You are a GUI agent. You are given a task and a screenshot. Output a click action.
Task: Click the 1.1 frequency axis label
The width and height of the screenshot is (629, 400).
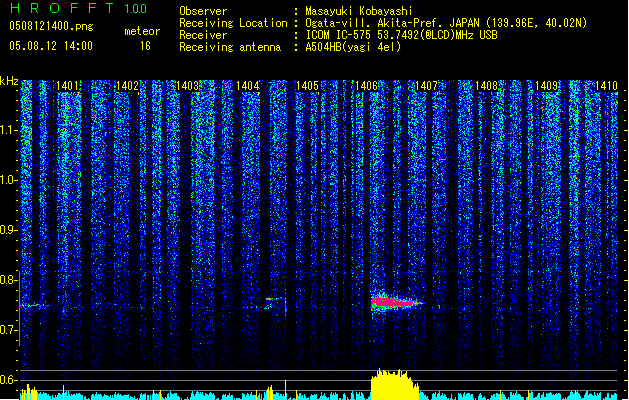pos(9,130)
